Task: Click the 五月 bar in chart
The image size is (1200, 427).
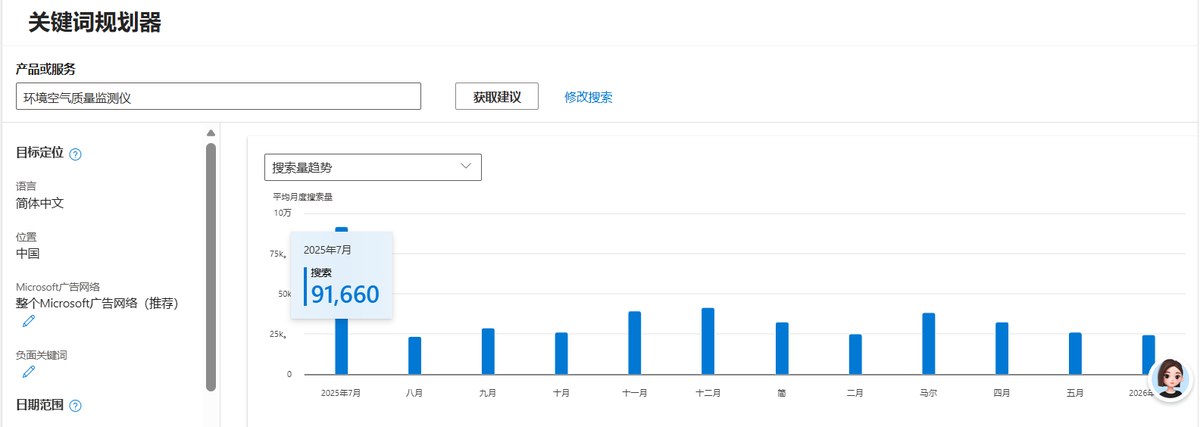Action: point(1075,353)
